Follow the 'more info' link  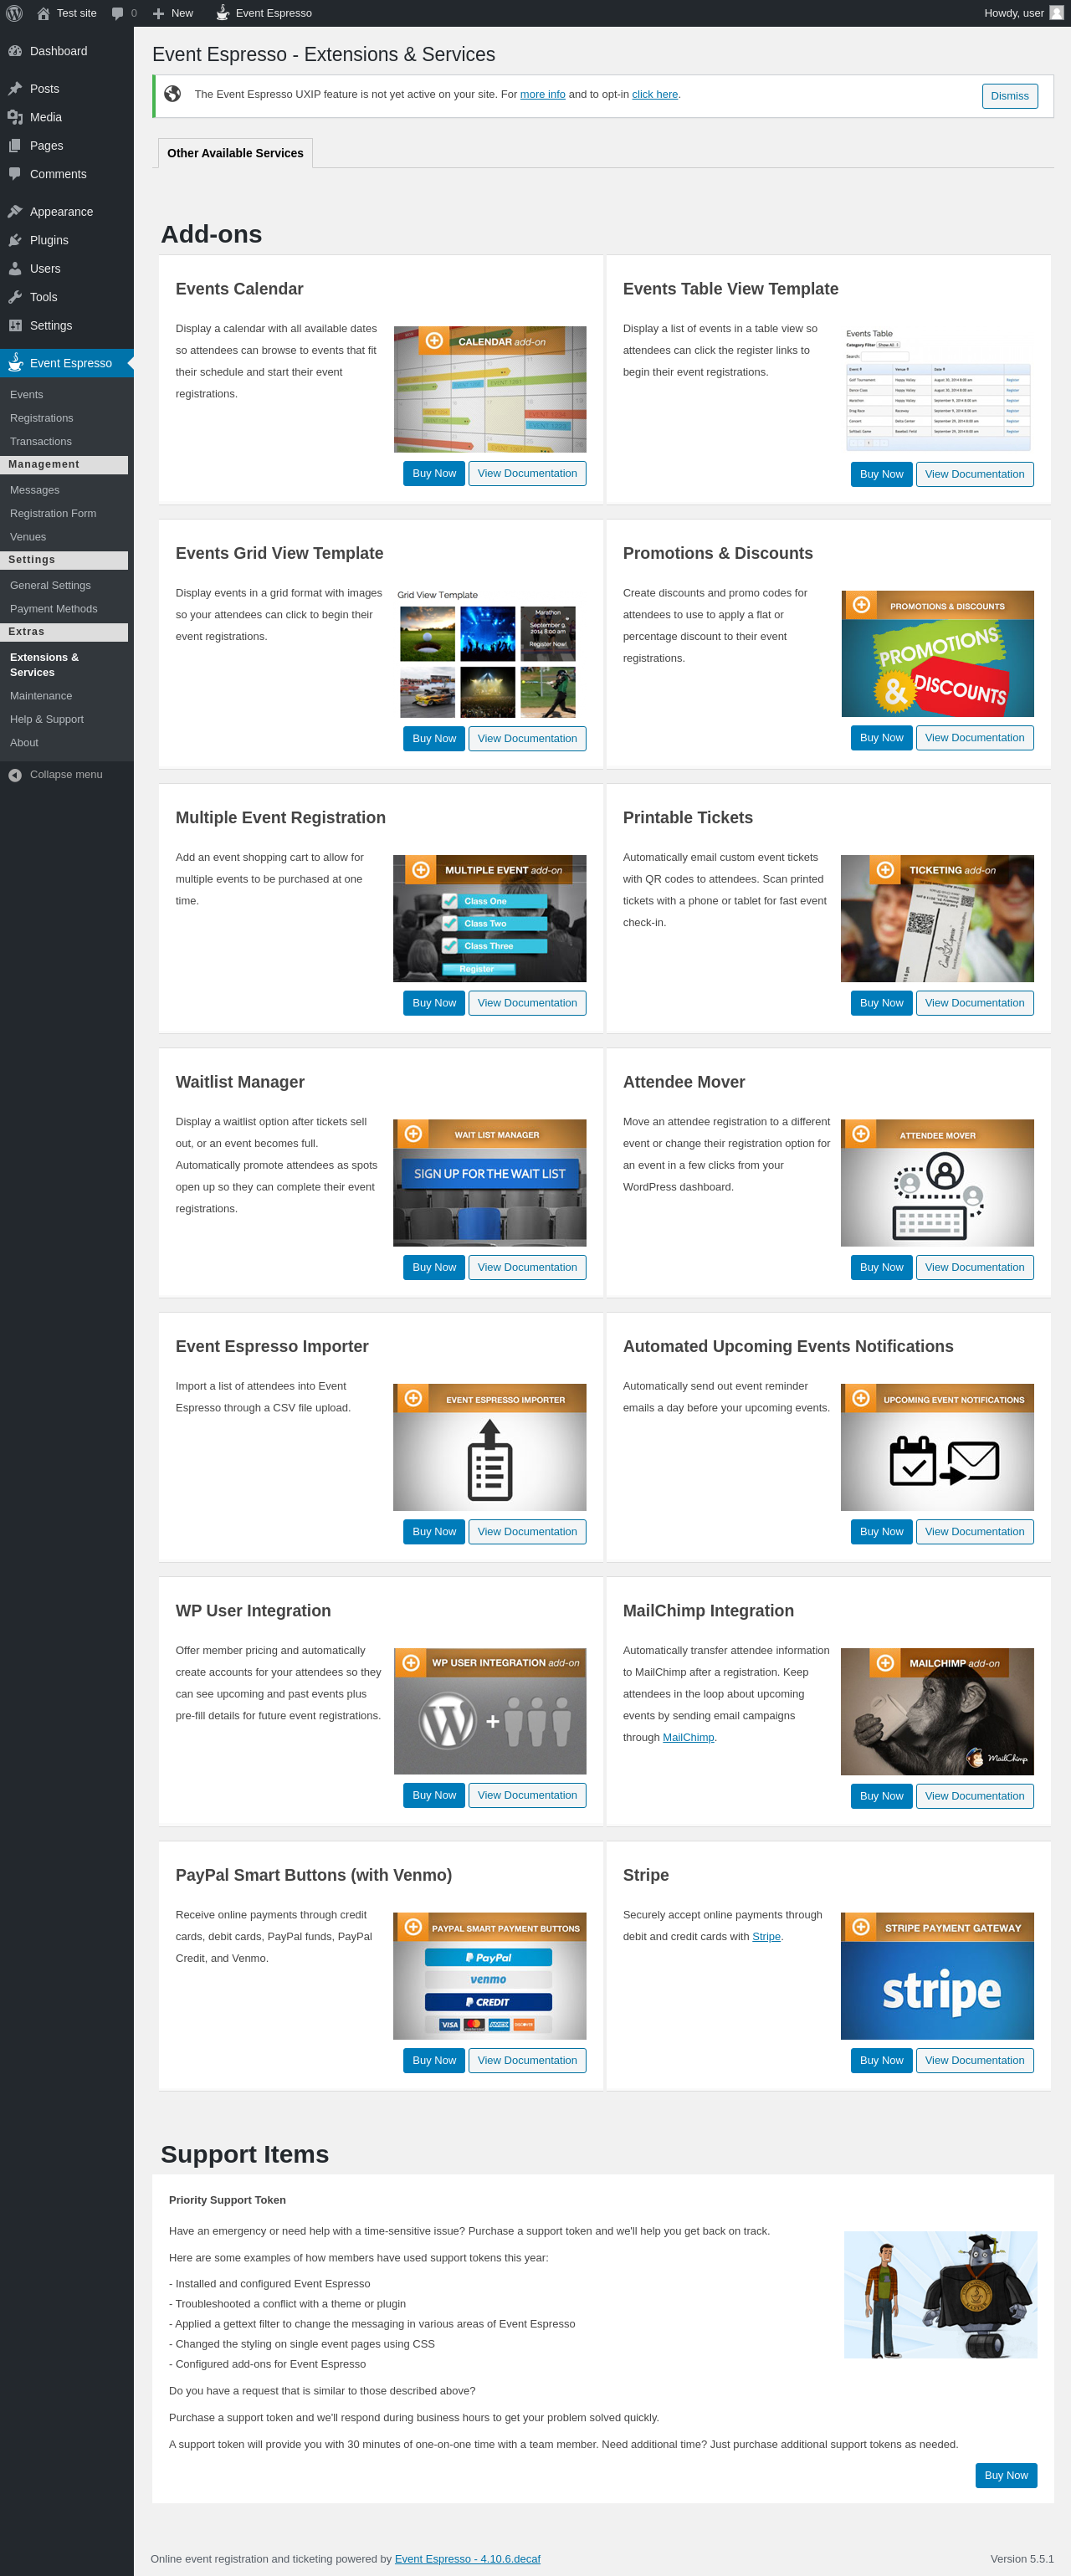tap(542, 94)
